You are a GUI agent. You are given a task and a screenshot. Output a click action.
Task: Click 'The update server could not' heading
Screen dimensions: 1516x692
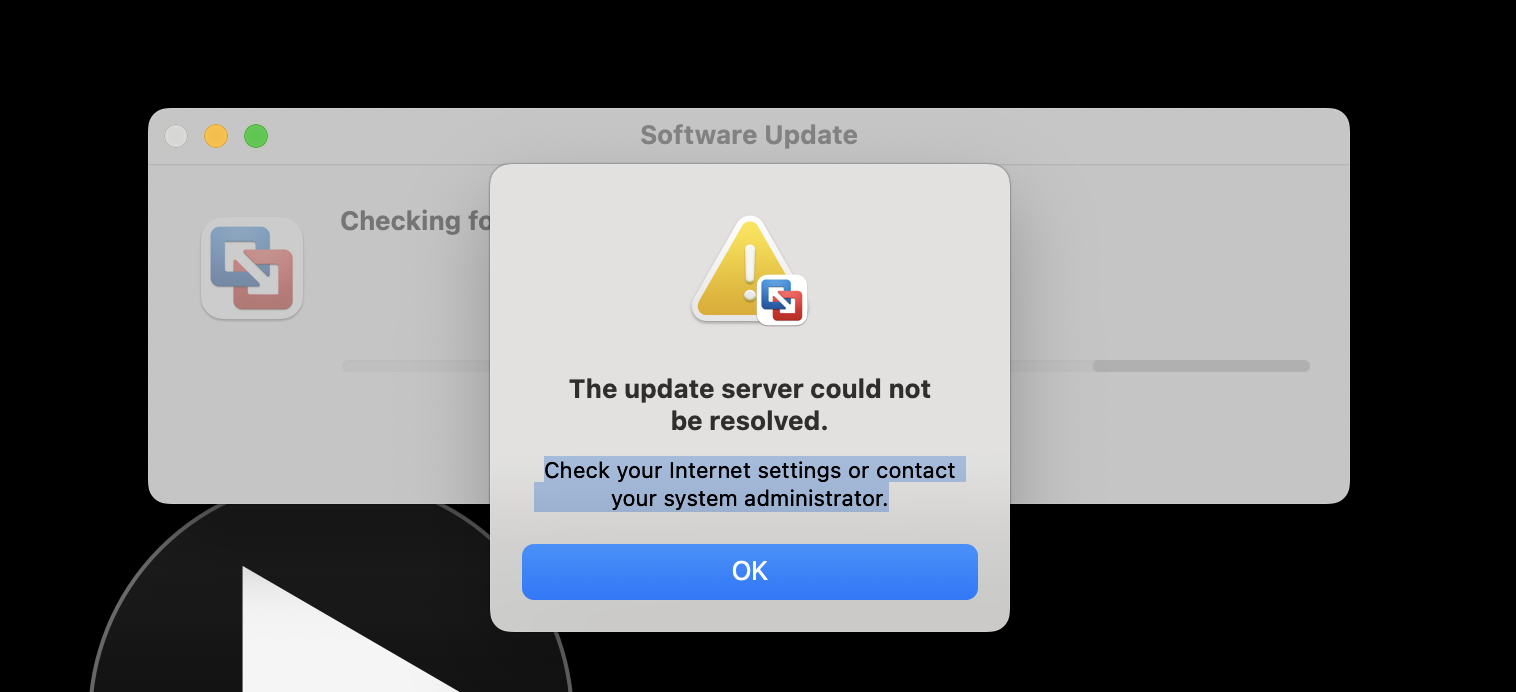click(750, 389)
